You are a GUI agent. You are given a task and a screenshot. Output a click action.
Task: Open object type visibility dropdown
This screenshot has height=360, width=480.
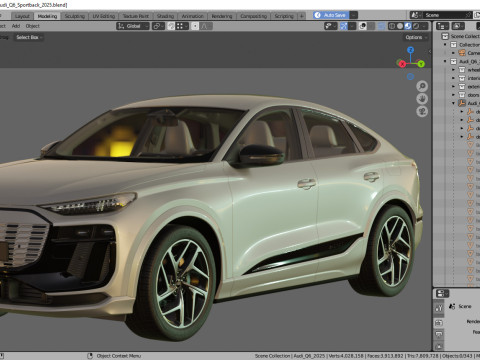[330, 26]
